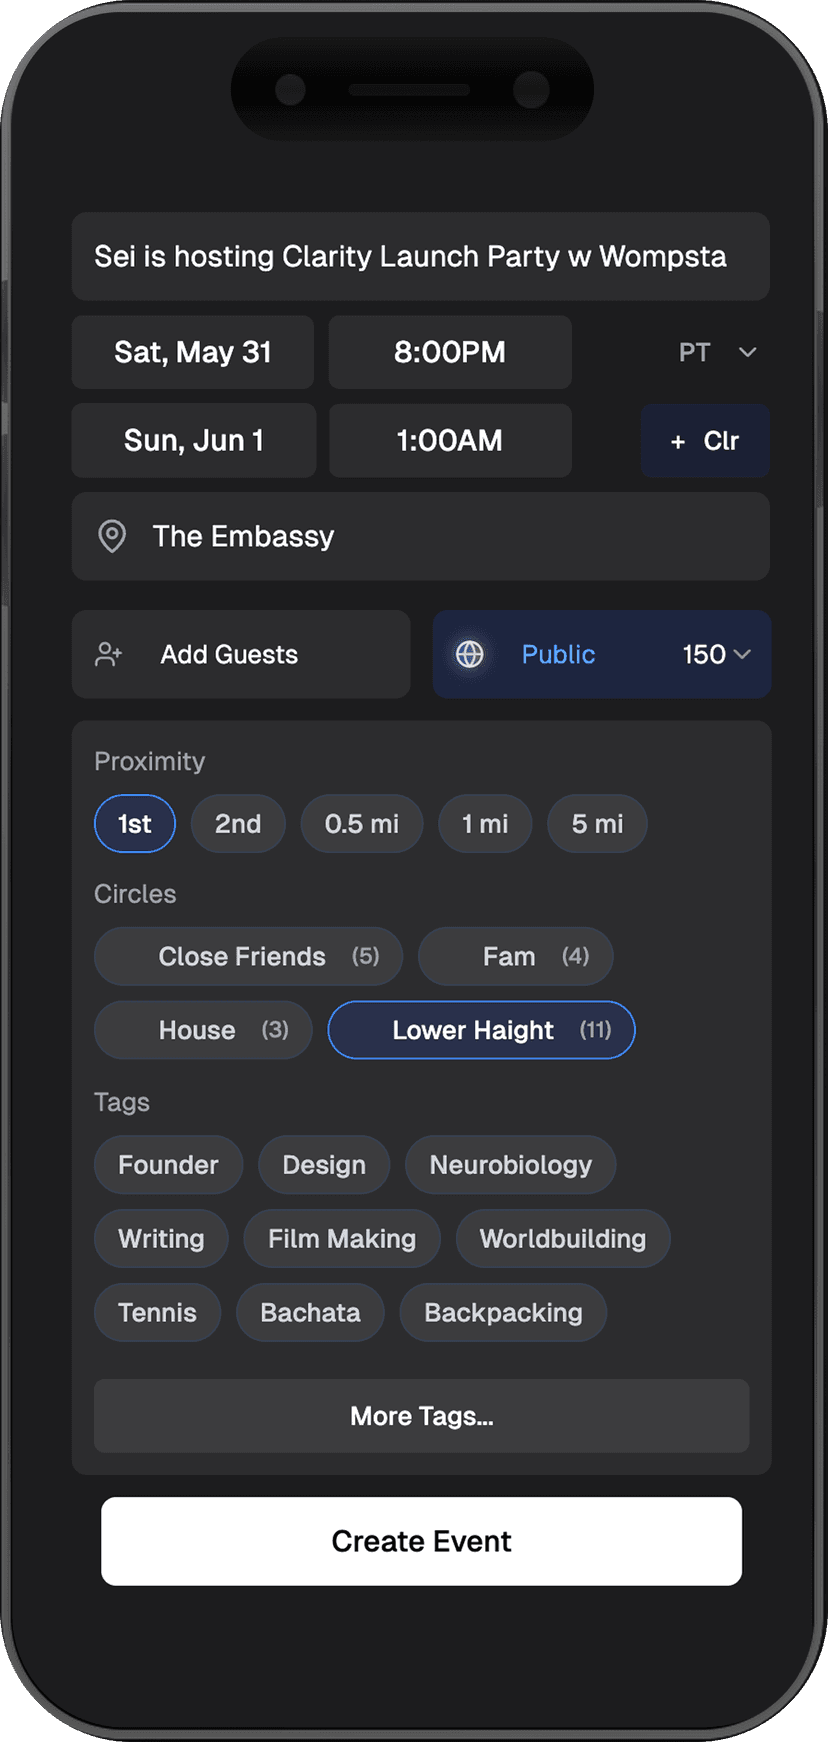
Task: Open the PT timezone dropdown
Action: point(718,352)
